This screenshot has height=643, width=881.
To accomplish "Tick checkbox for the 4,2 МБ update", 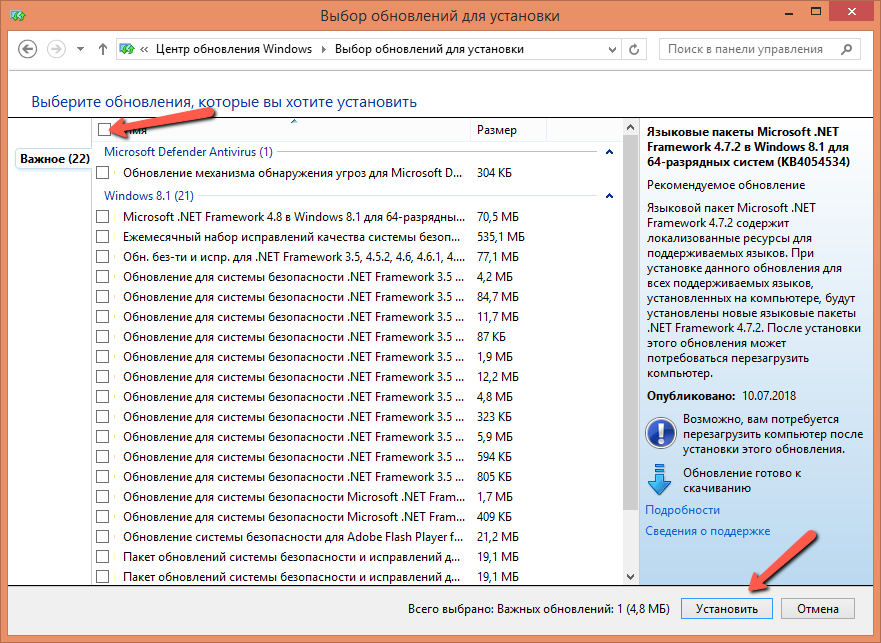I will 102,277.
